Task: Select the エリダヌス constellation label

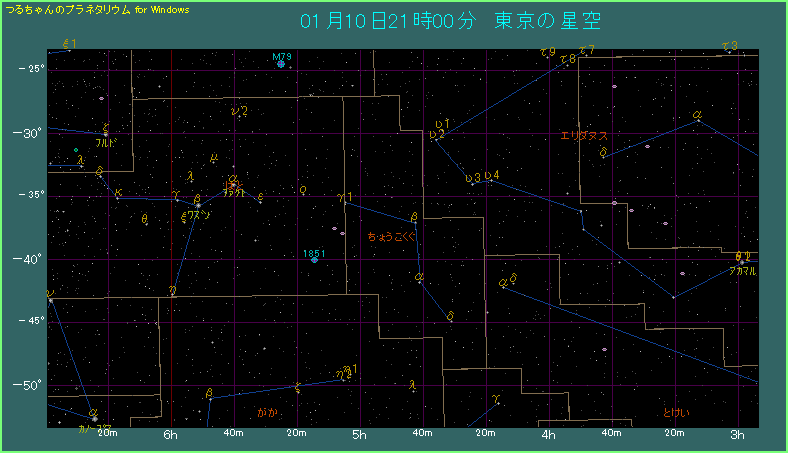Action: point(584,135)
